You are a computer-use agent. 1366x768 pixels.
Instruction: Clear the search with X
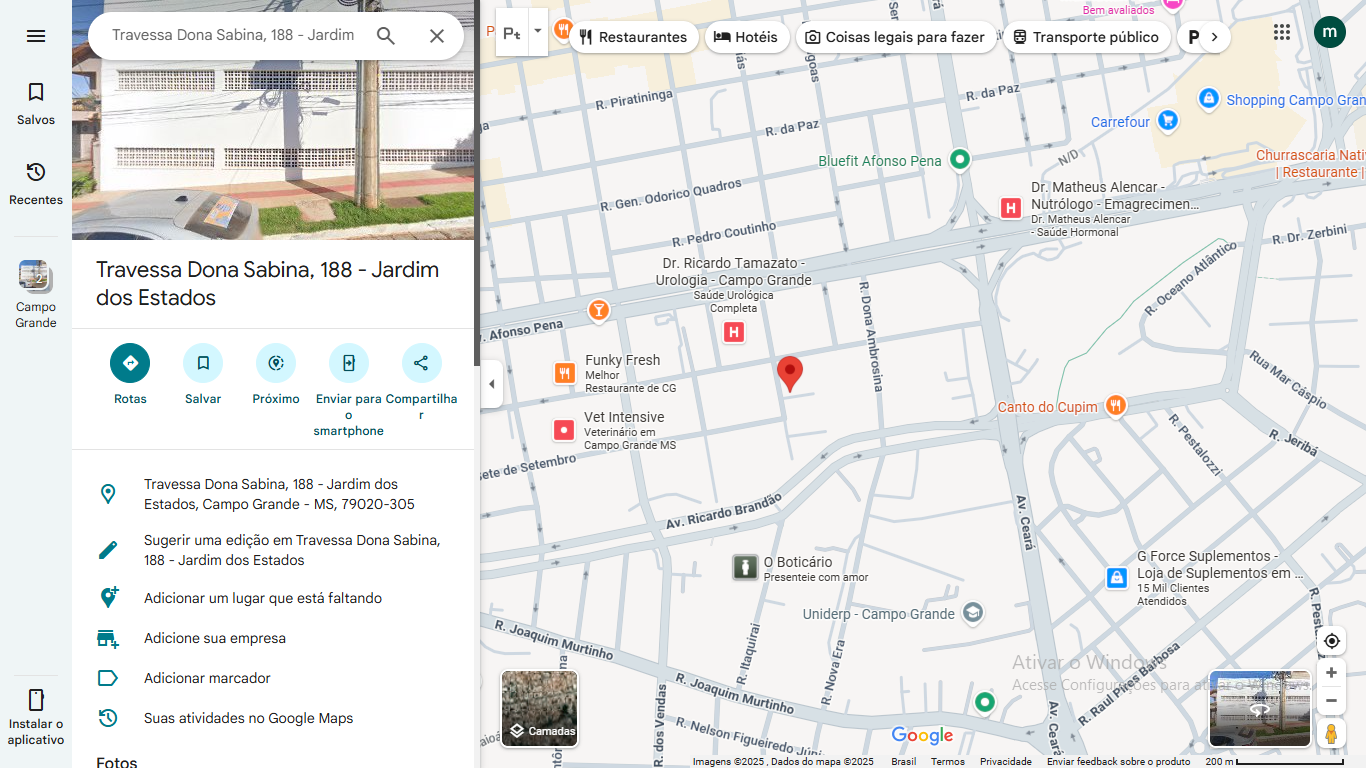(437, 36)
